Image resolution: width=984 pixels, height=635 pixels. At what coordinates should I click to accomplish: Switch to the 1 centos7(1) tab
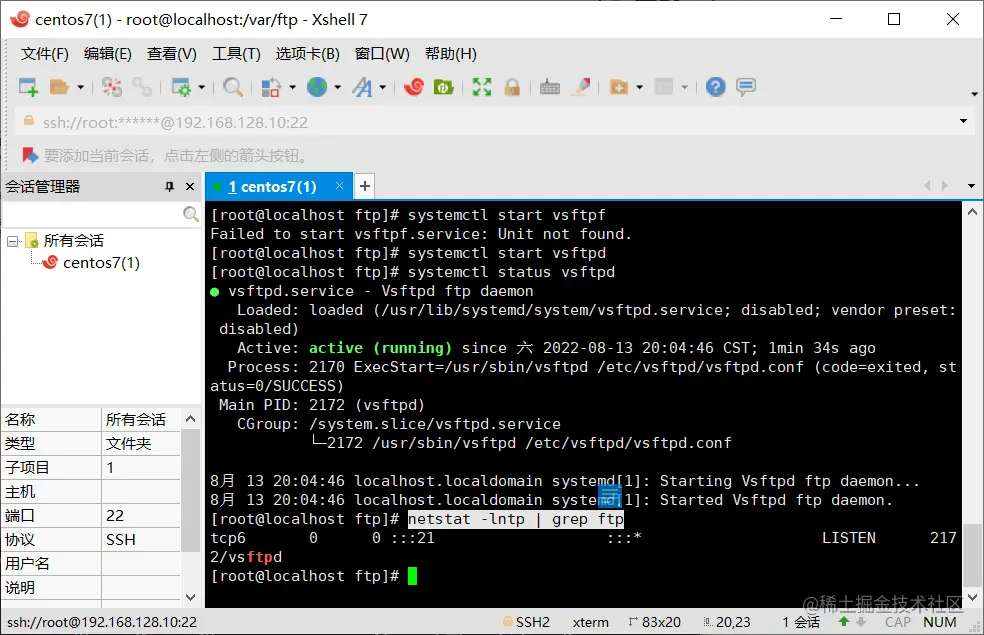click(x=272, y=186)
